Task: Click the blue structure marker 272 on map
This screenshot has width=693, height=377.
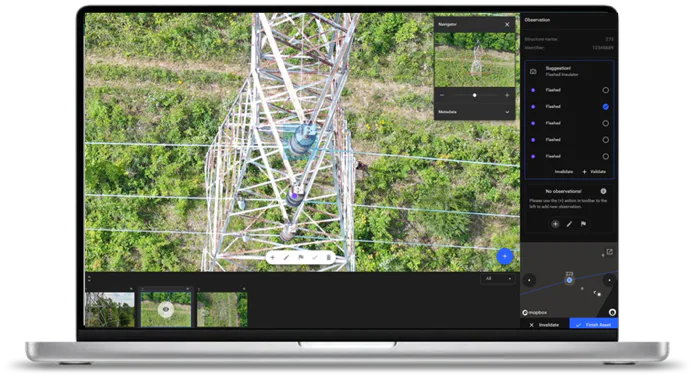Action: click(569, 280)
